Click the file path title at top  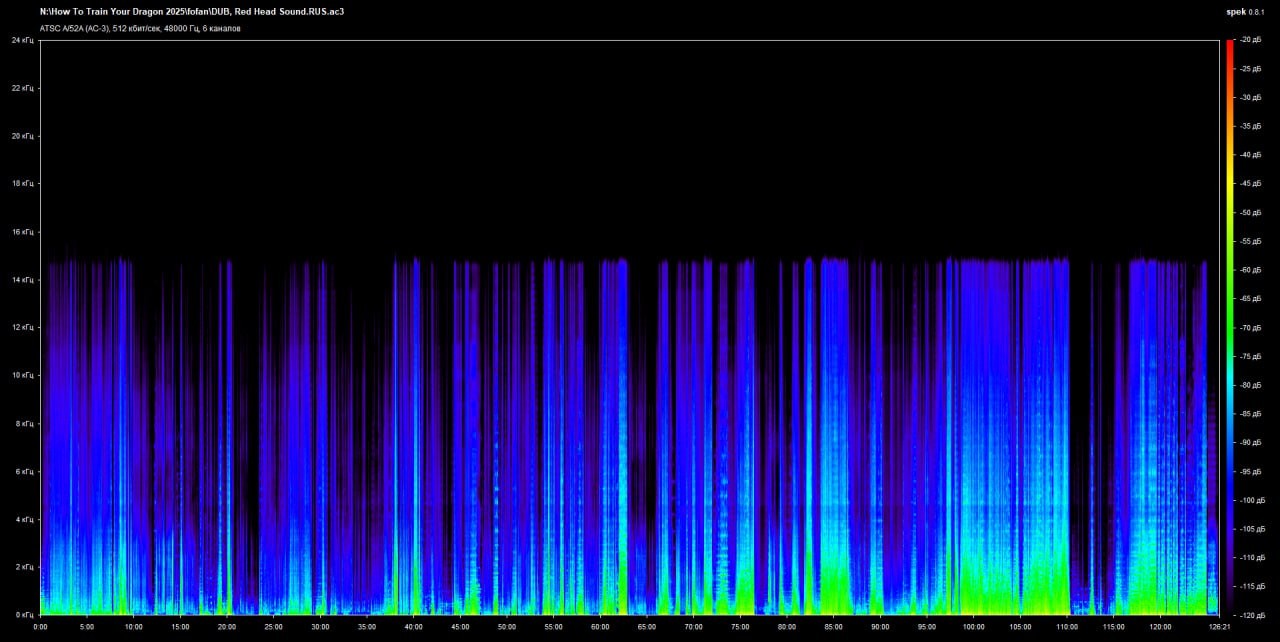click(192, 12)
